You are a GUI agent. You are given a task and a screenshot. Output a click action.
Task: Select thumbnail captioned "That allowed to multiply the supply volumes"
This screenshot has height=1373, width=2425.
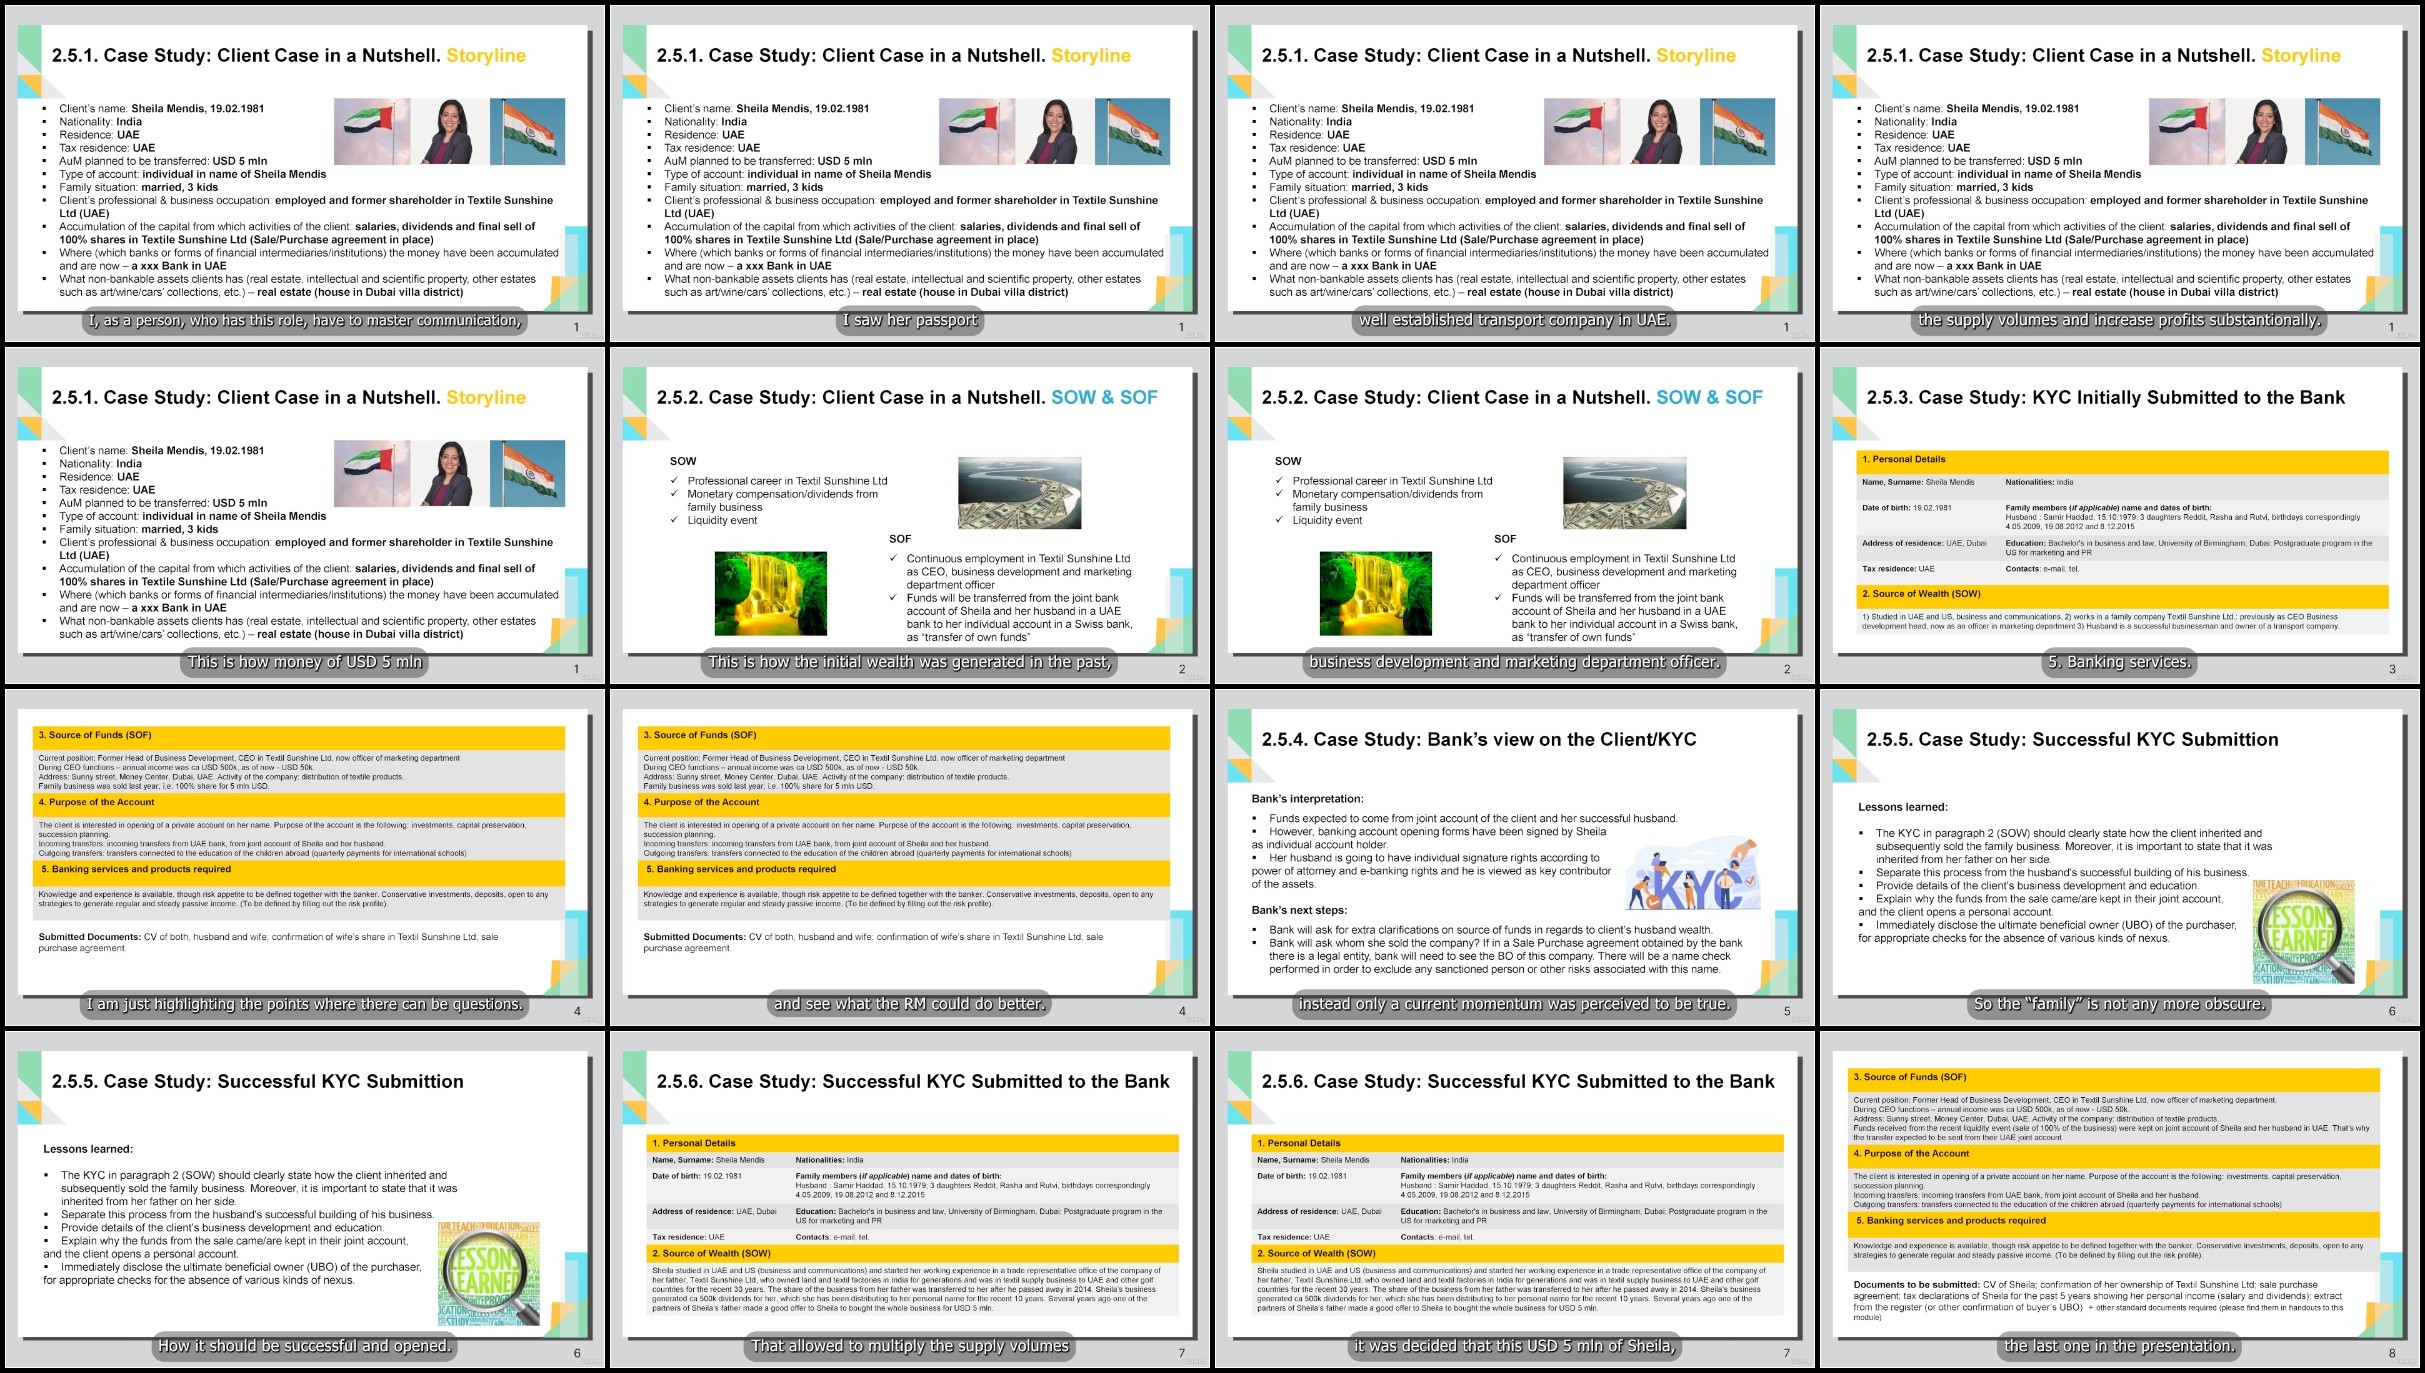click(x=909, y=1199)
